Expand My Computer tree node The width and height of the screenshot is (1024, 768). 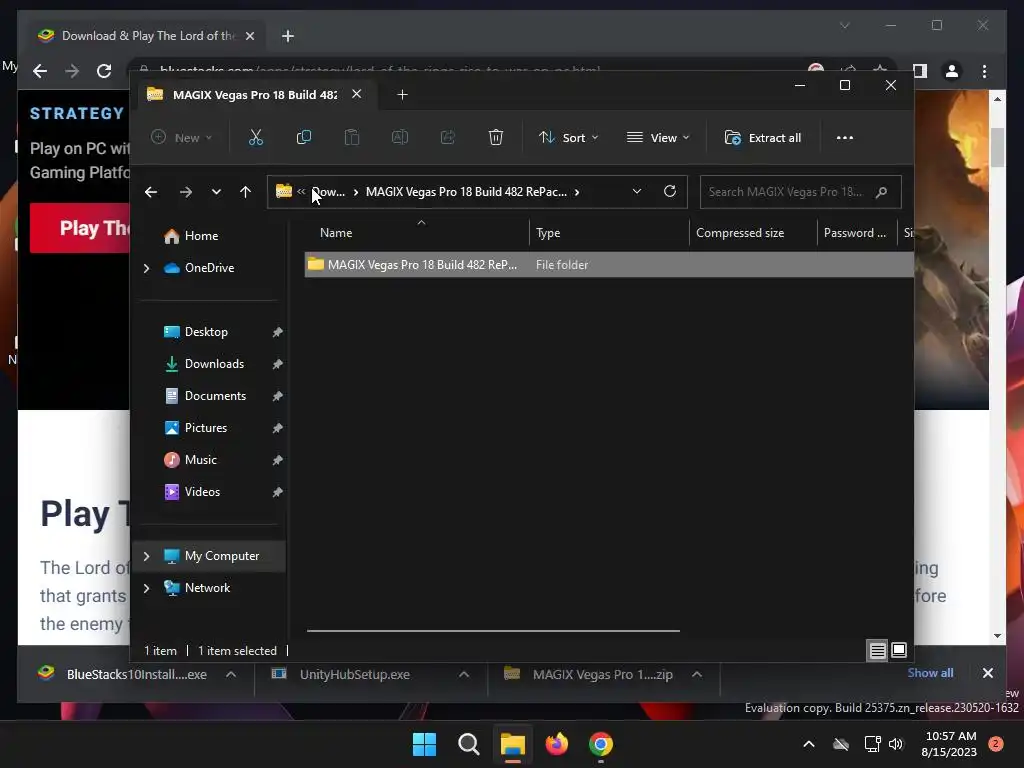click(146, 556)
